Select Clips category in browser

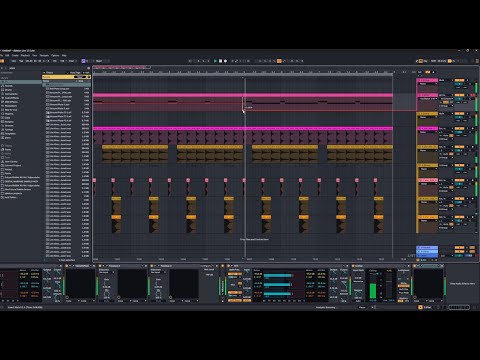click(8, 118)
